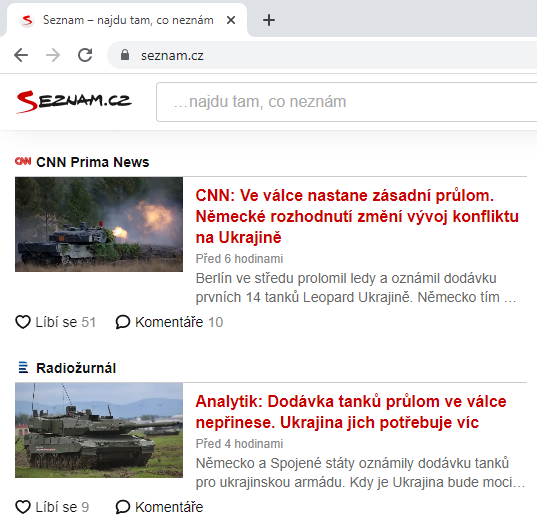Viewport: 537px width, 526px height.
Task: Like the CNN article via heart icon
Action: pyautogui.click(x=23, y=322)
